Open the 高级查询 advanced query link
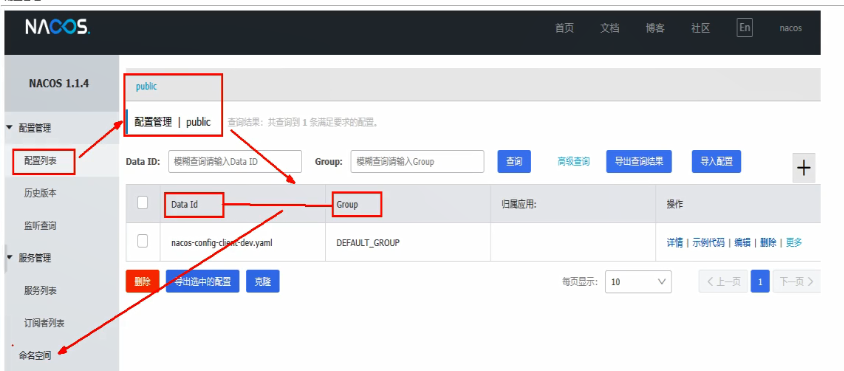The height and width of the screenshot is (371, 844). (573, 162)
